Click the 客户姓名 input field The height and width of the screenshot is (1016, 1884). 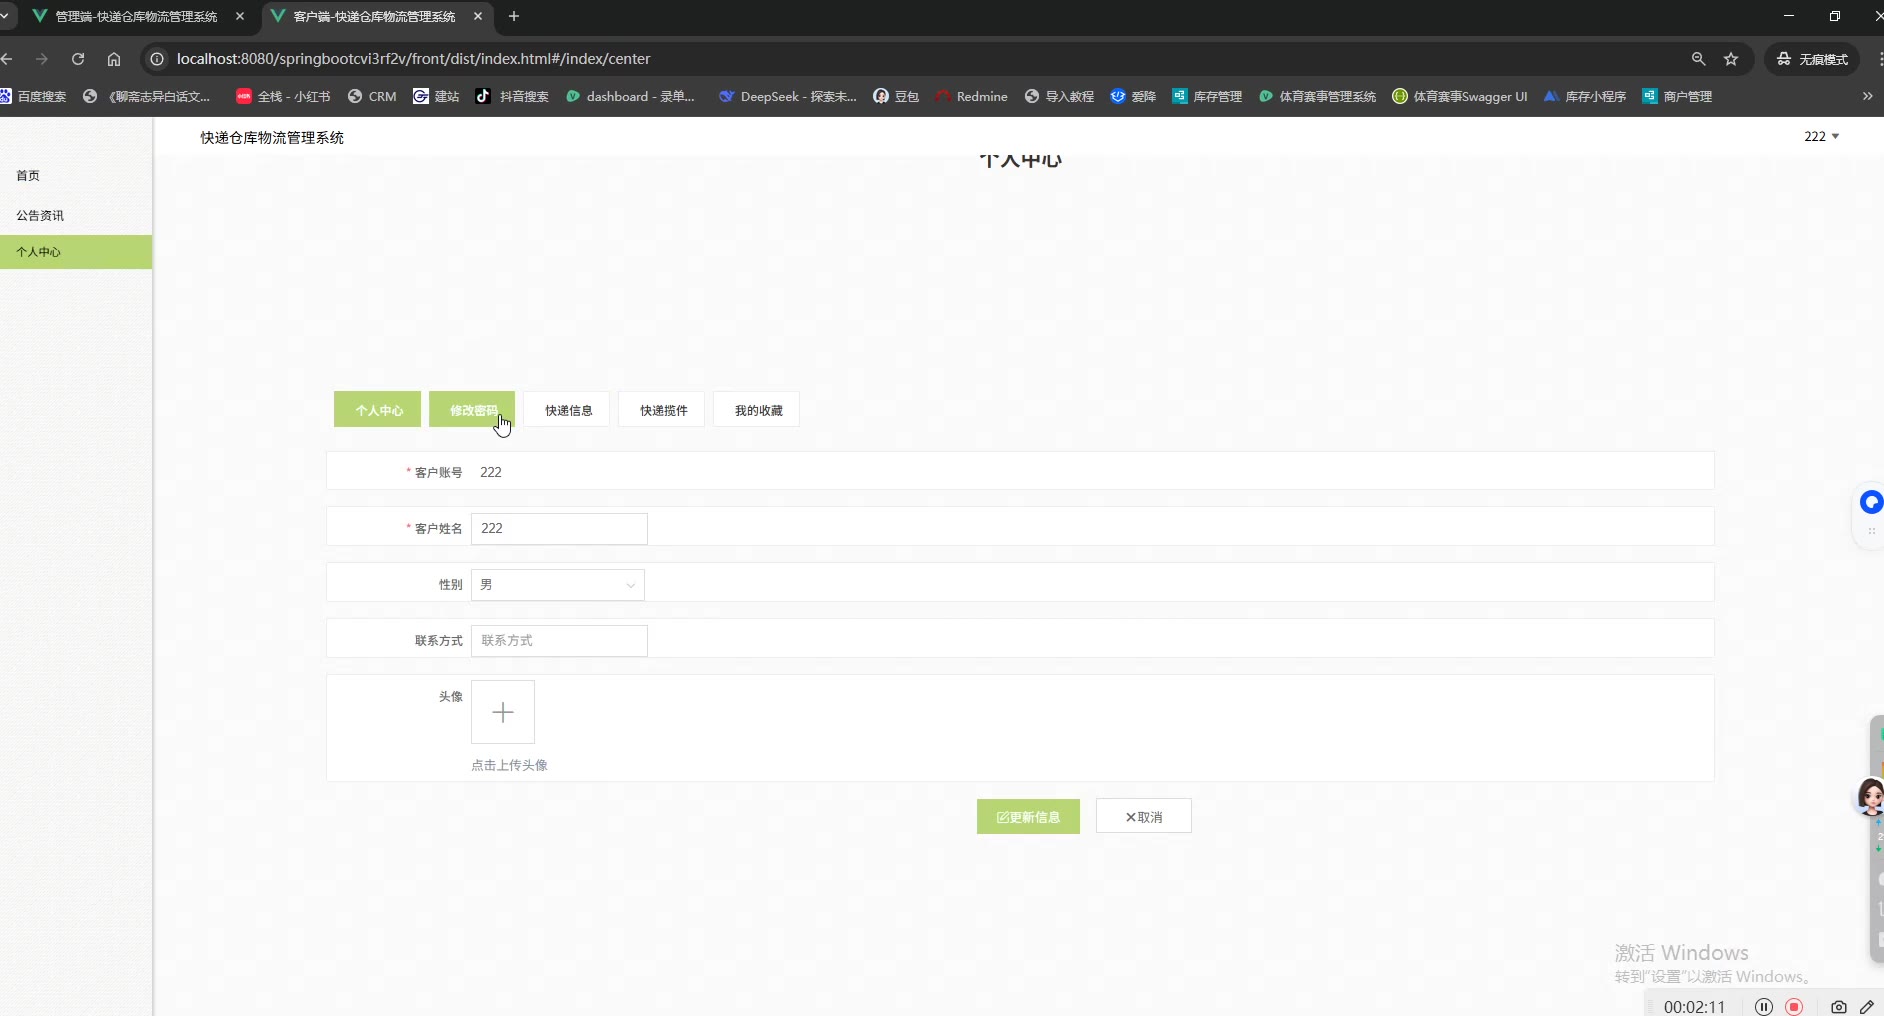pyautogui.click(x=559, y=529)
